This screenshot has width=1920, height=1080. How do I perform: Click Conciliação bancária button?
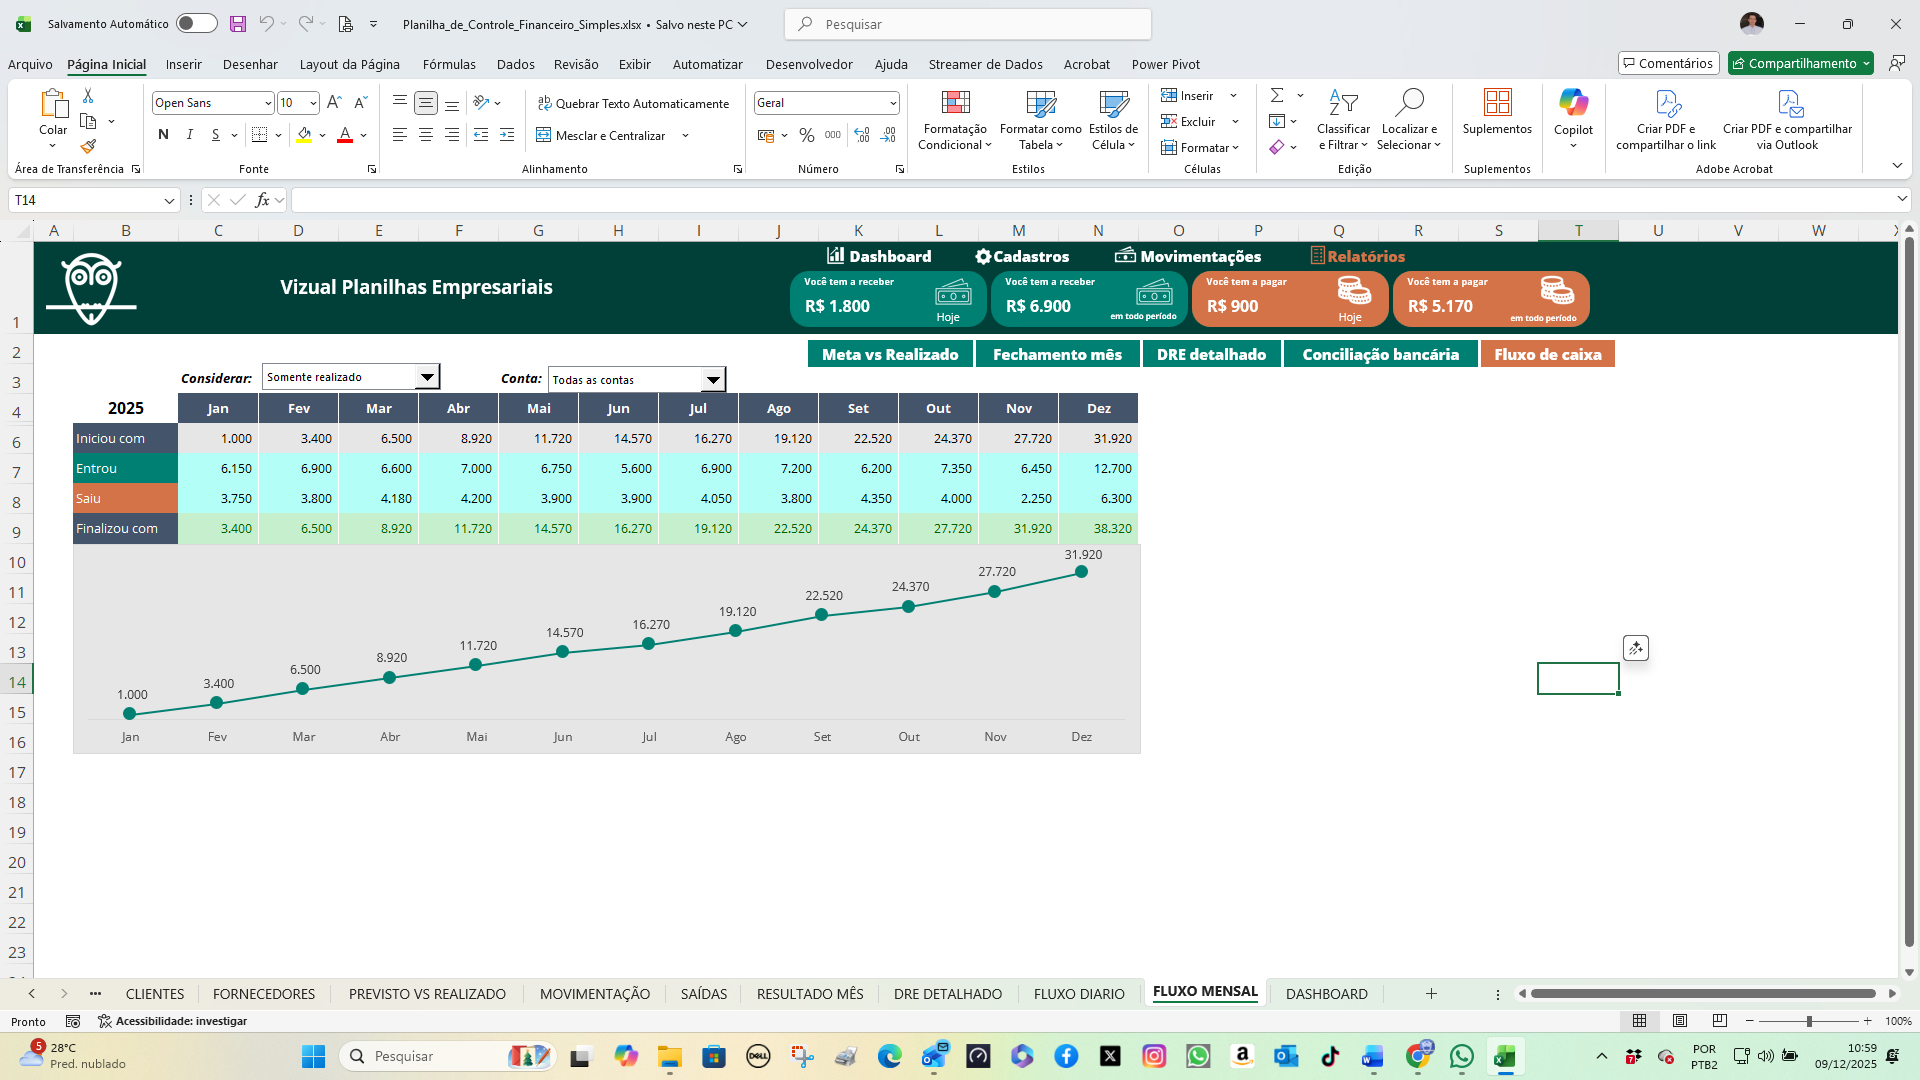click(x=1380, y=354)
